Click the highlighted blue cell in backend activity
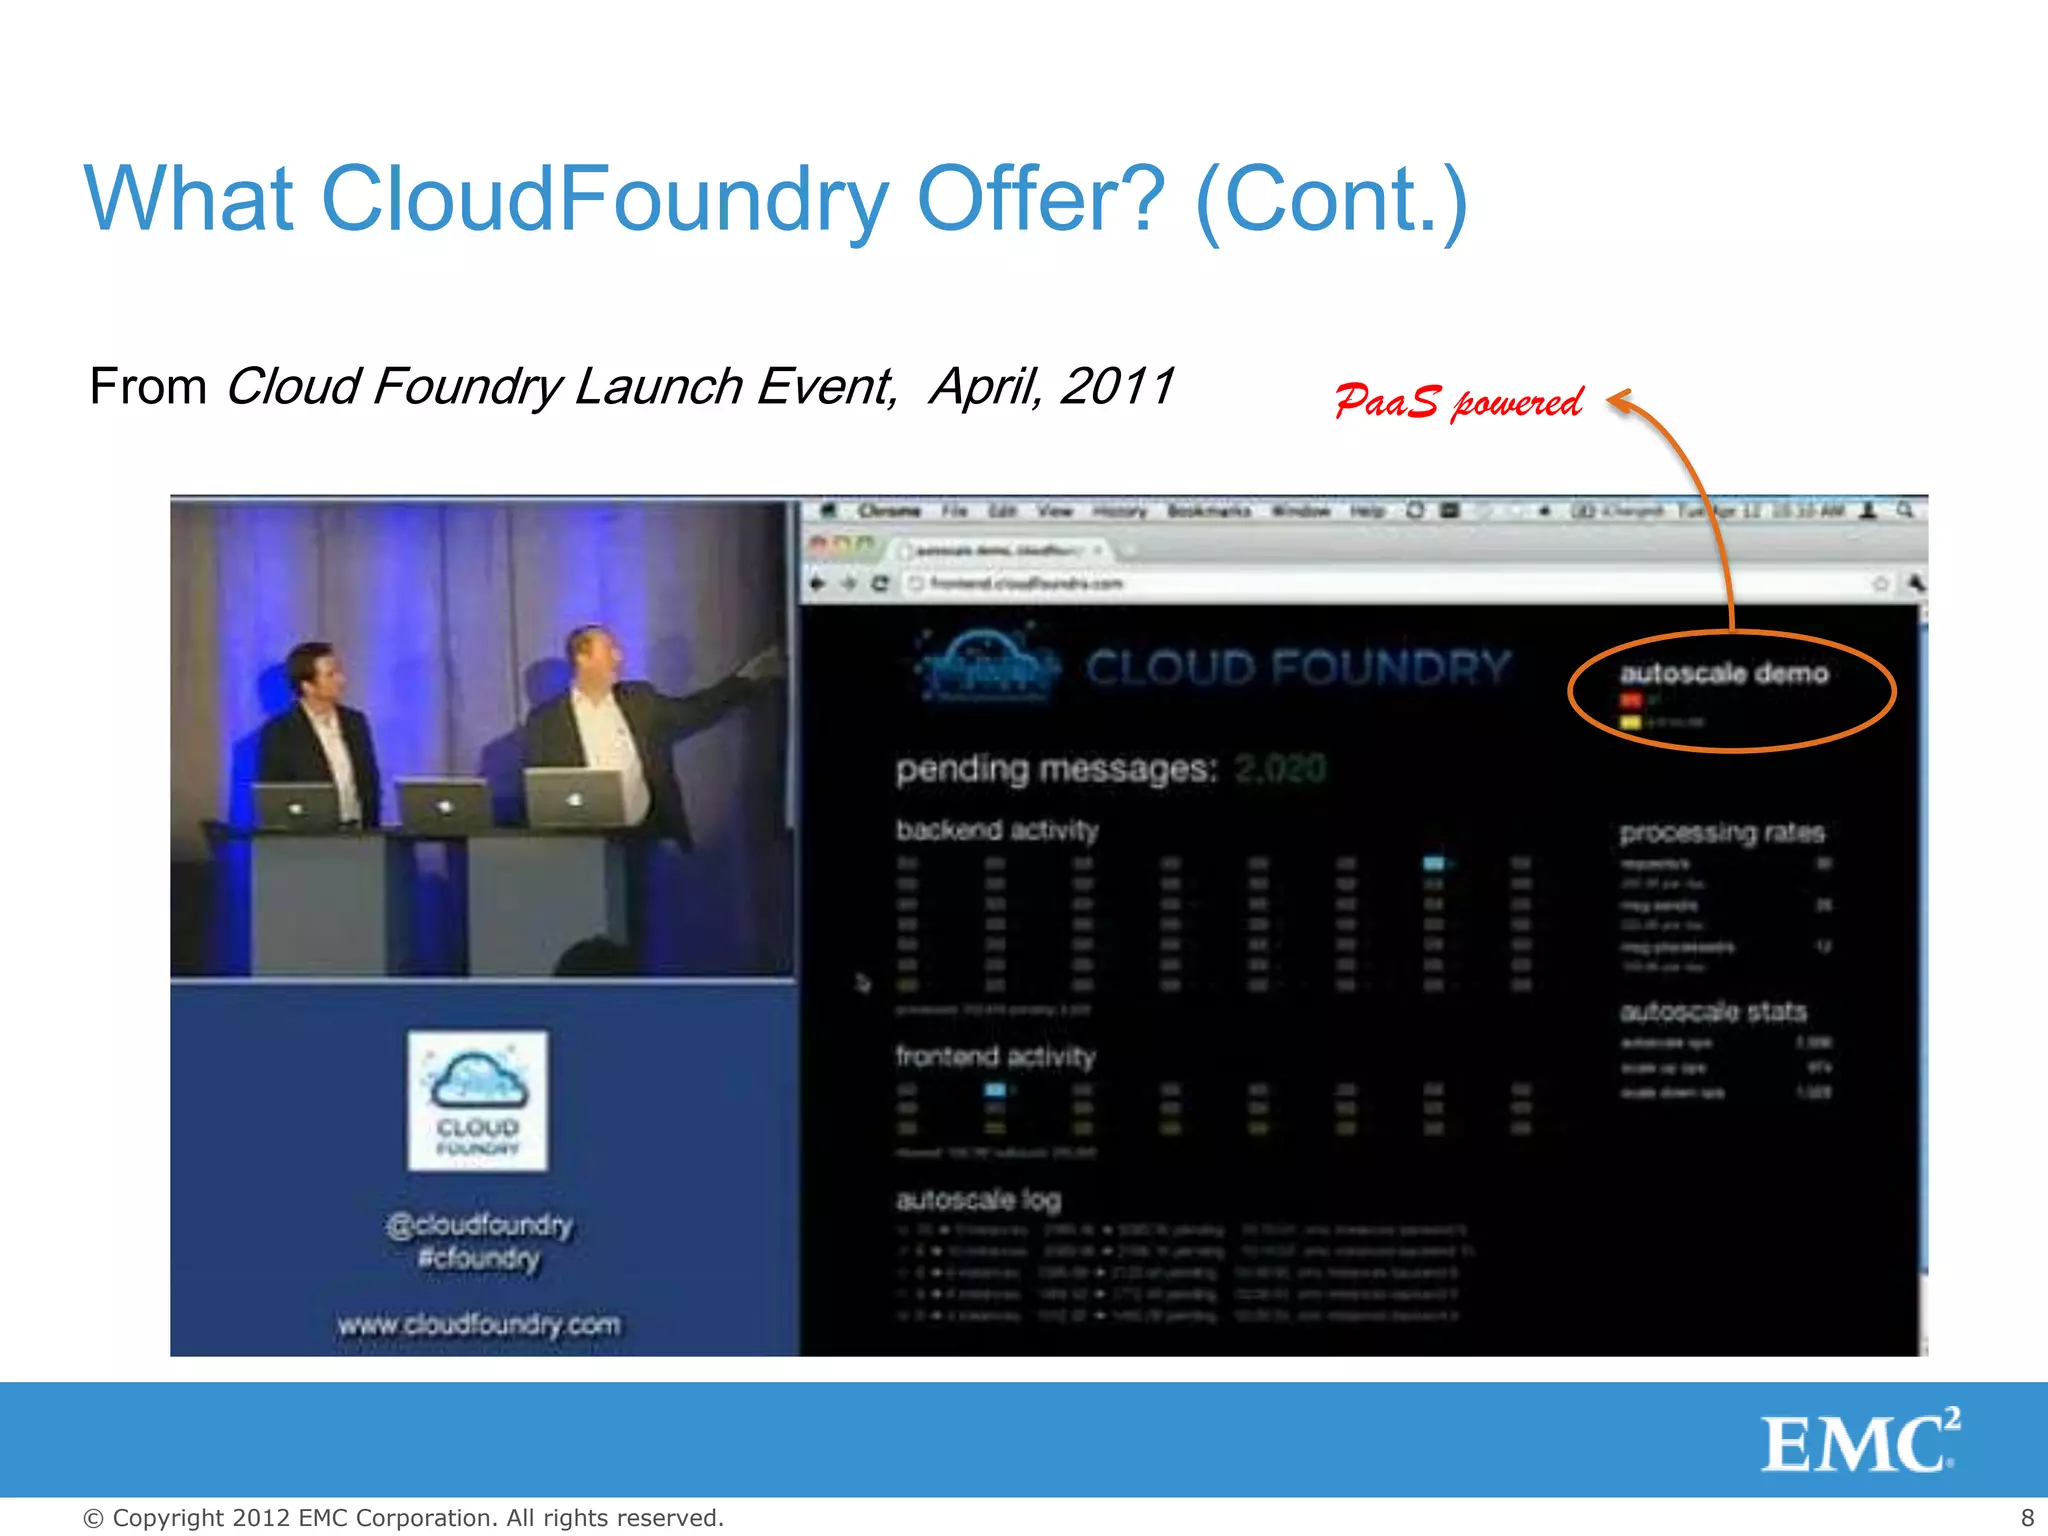2048x1536 pixels. click(x=1435, y=863)
